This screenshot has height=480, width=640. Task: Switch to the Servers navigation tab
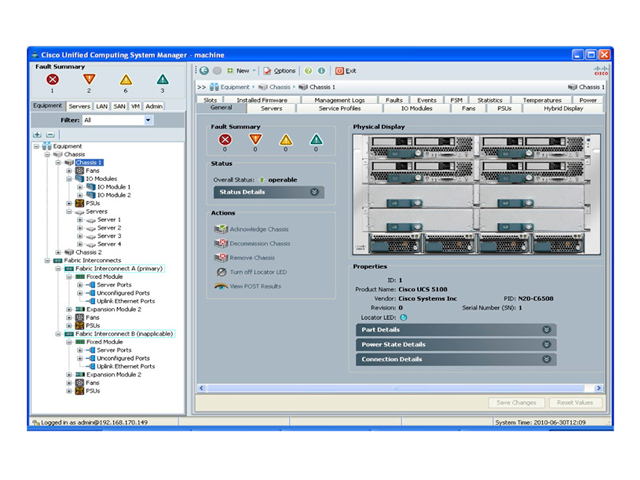(79, 106)
